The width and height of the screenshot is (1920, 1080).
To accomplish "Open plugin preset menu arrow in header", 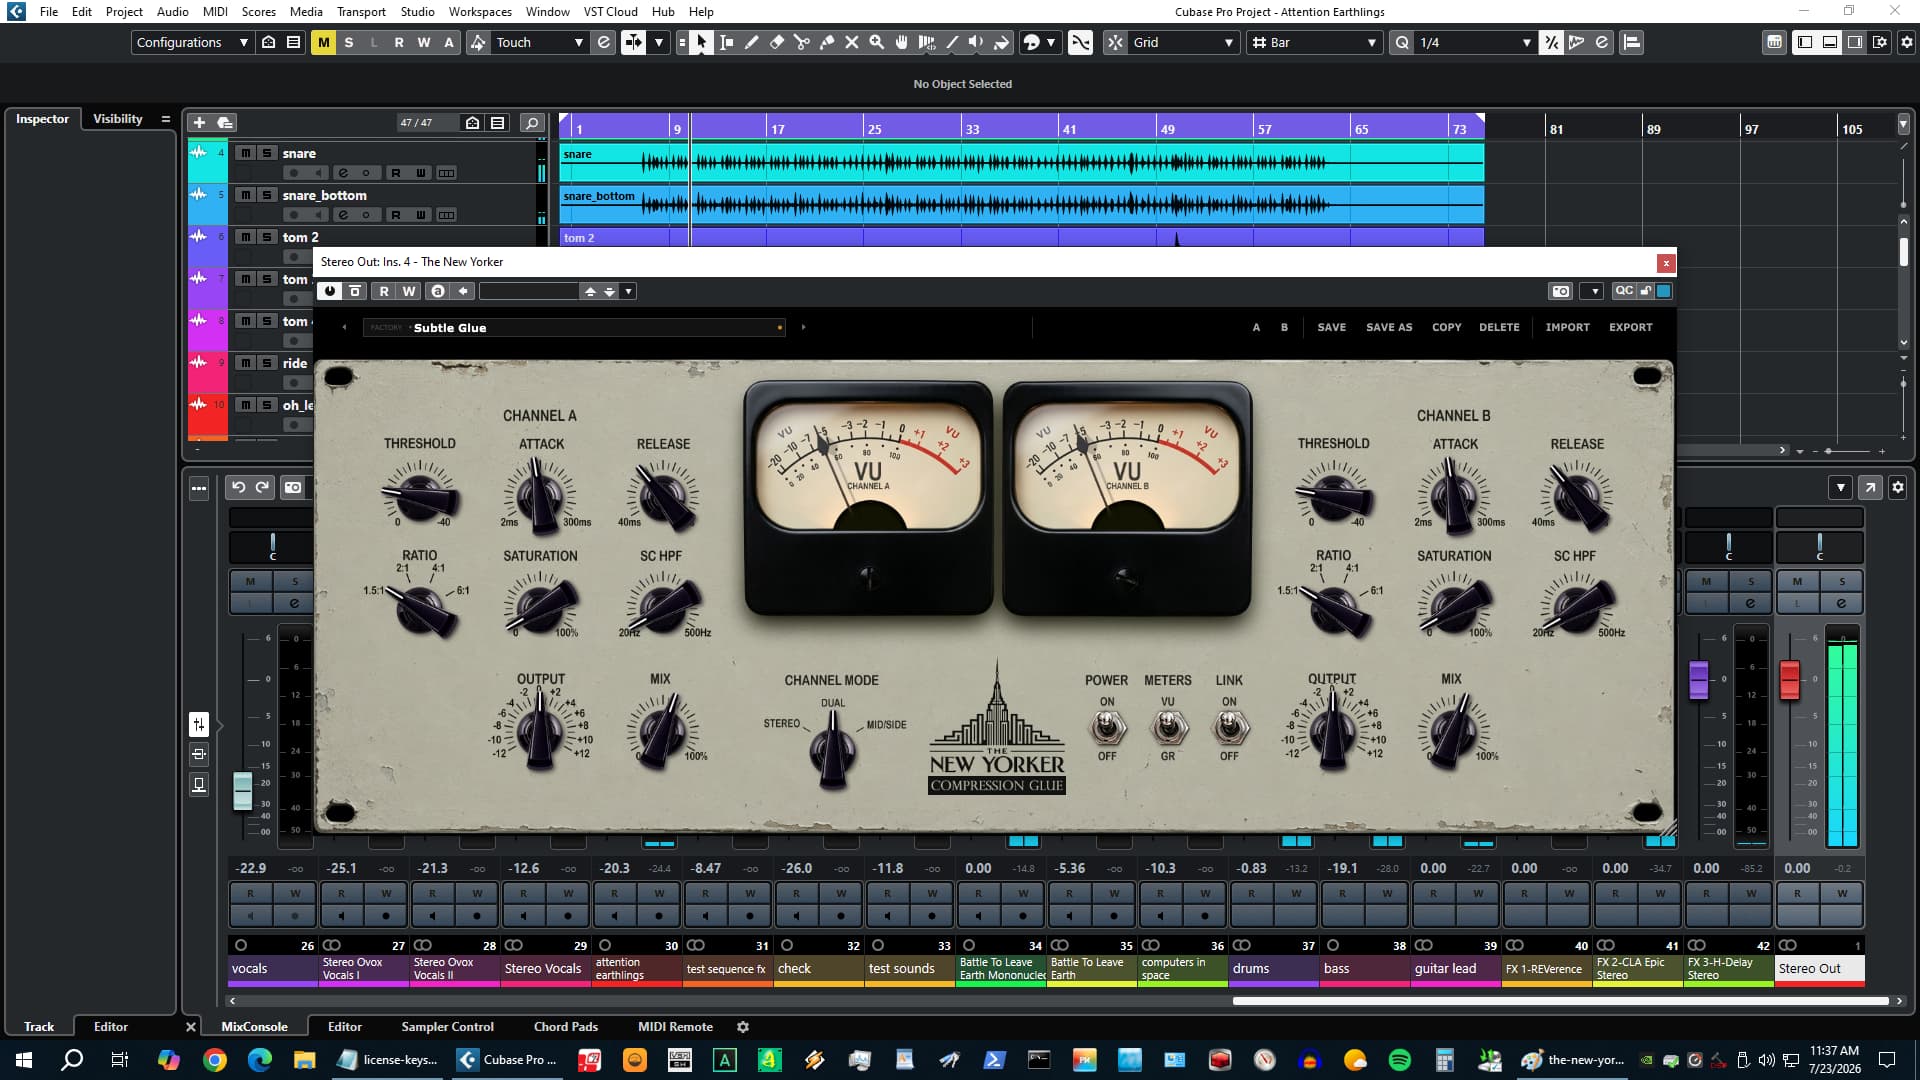I will pyautogui.click(x=628, y=291).
